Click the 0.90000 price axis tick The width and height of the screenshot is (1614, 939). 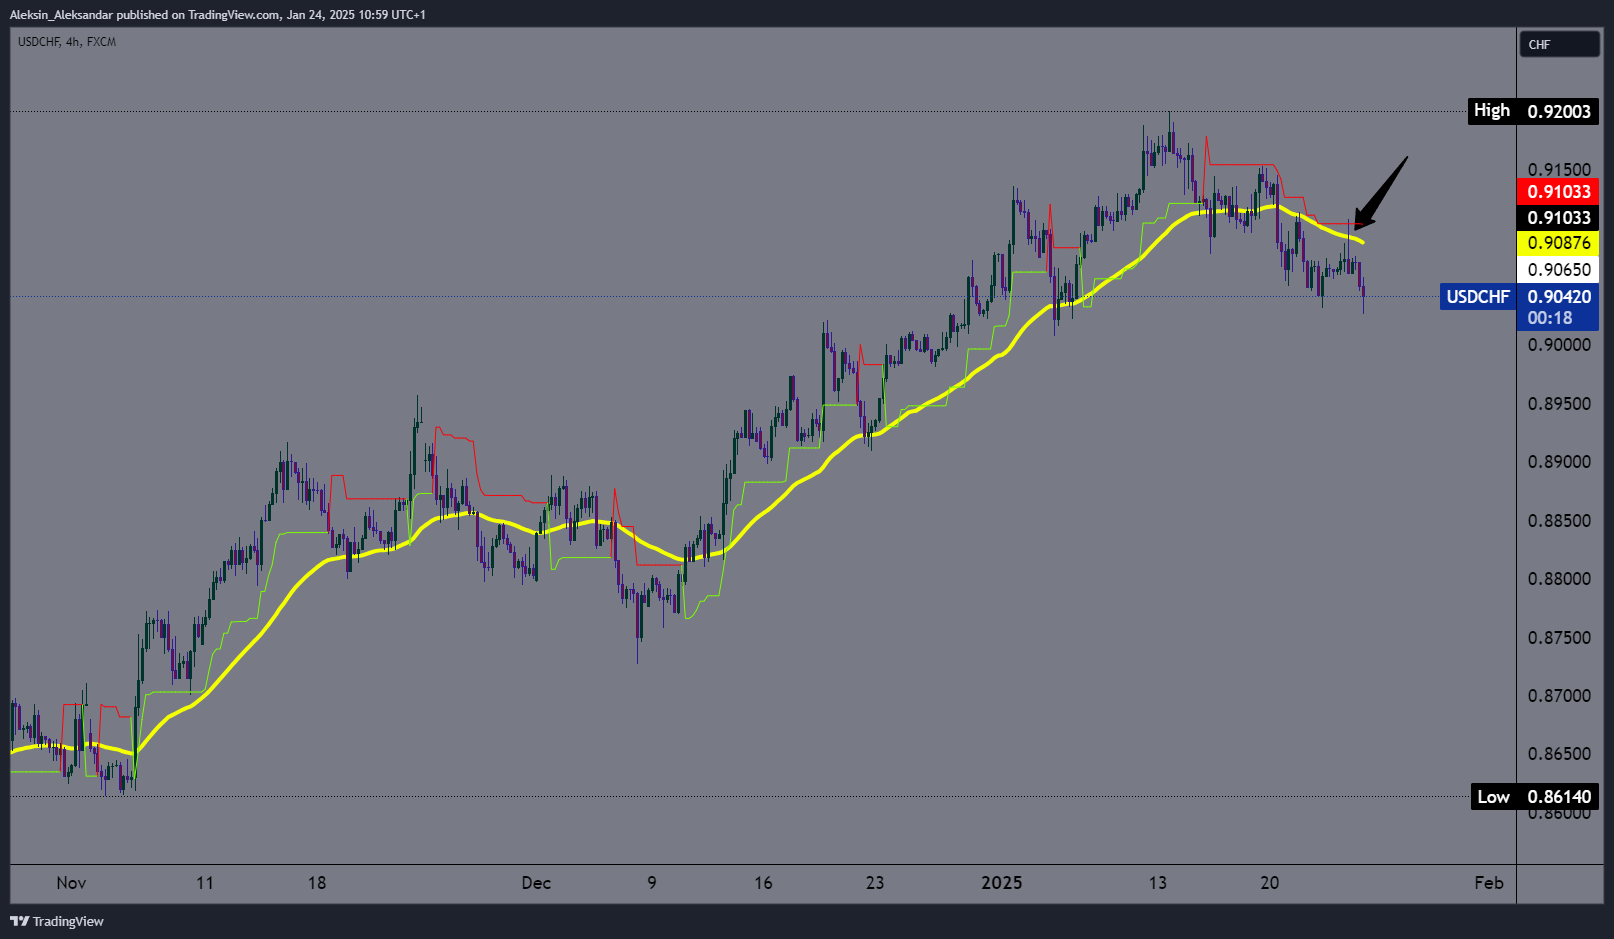pyautogui.click(x=1558, y=345)
